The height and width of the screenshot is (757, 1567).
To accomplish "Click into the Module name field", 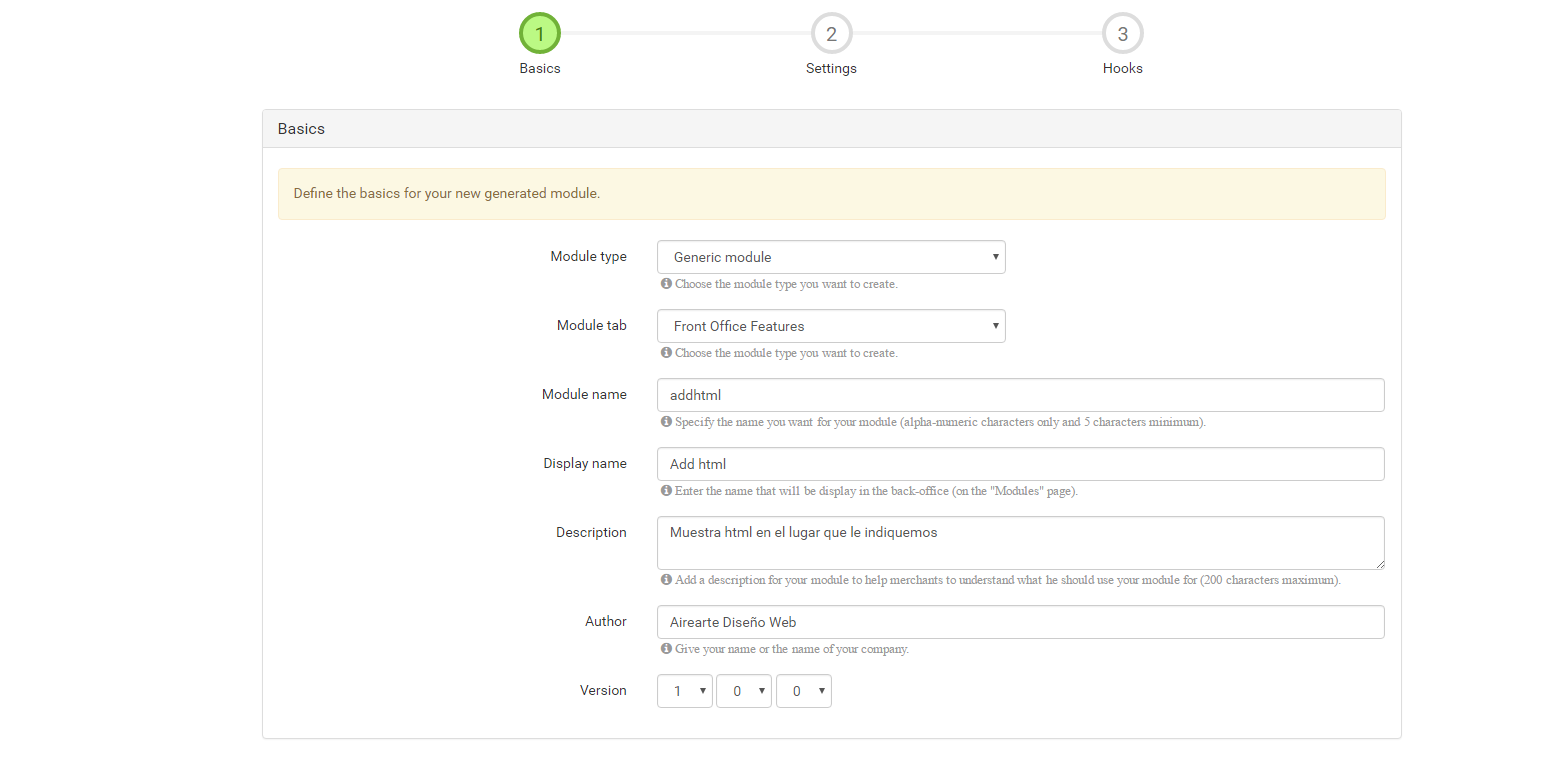I will click(x=1020, y=395).
